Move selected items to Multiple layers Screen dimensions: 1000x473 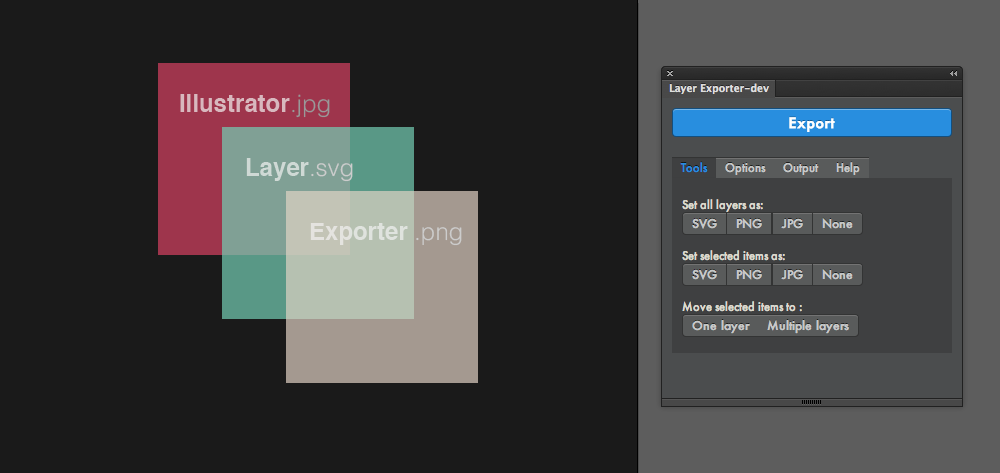[808, 326]
